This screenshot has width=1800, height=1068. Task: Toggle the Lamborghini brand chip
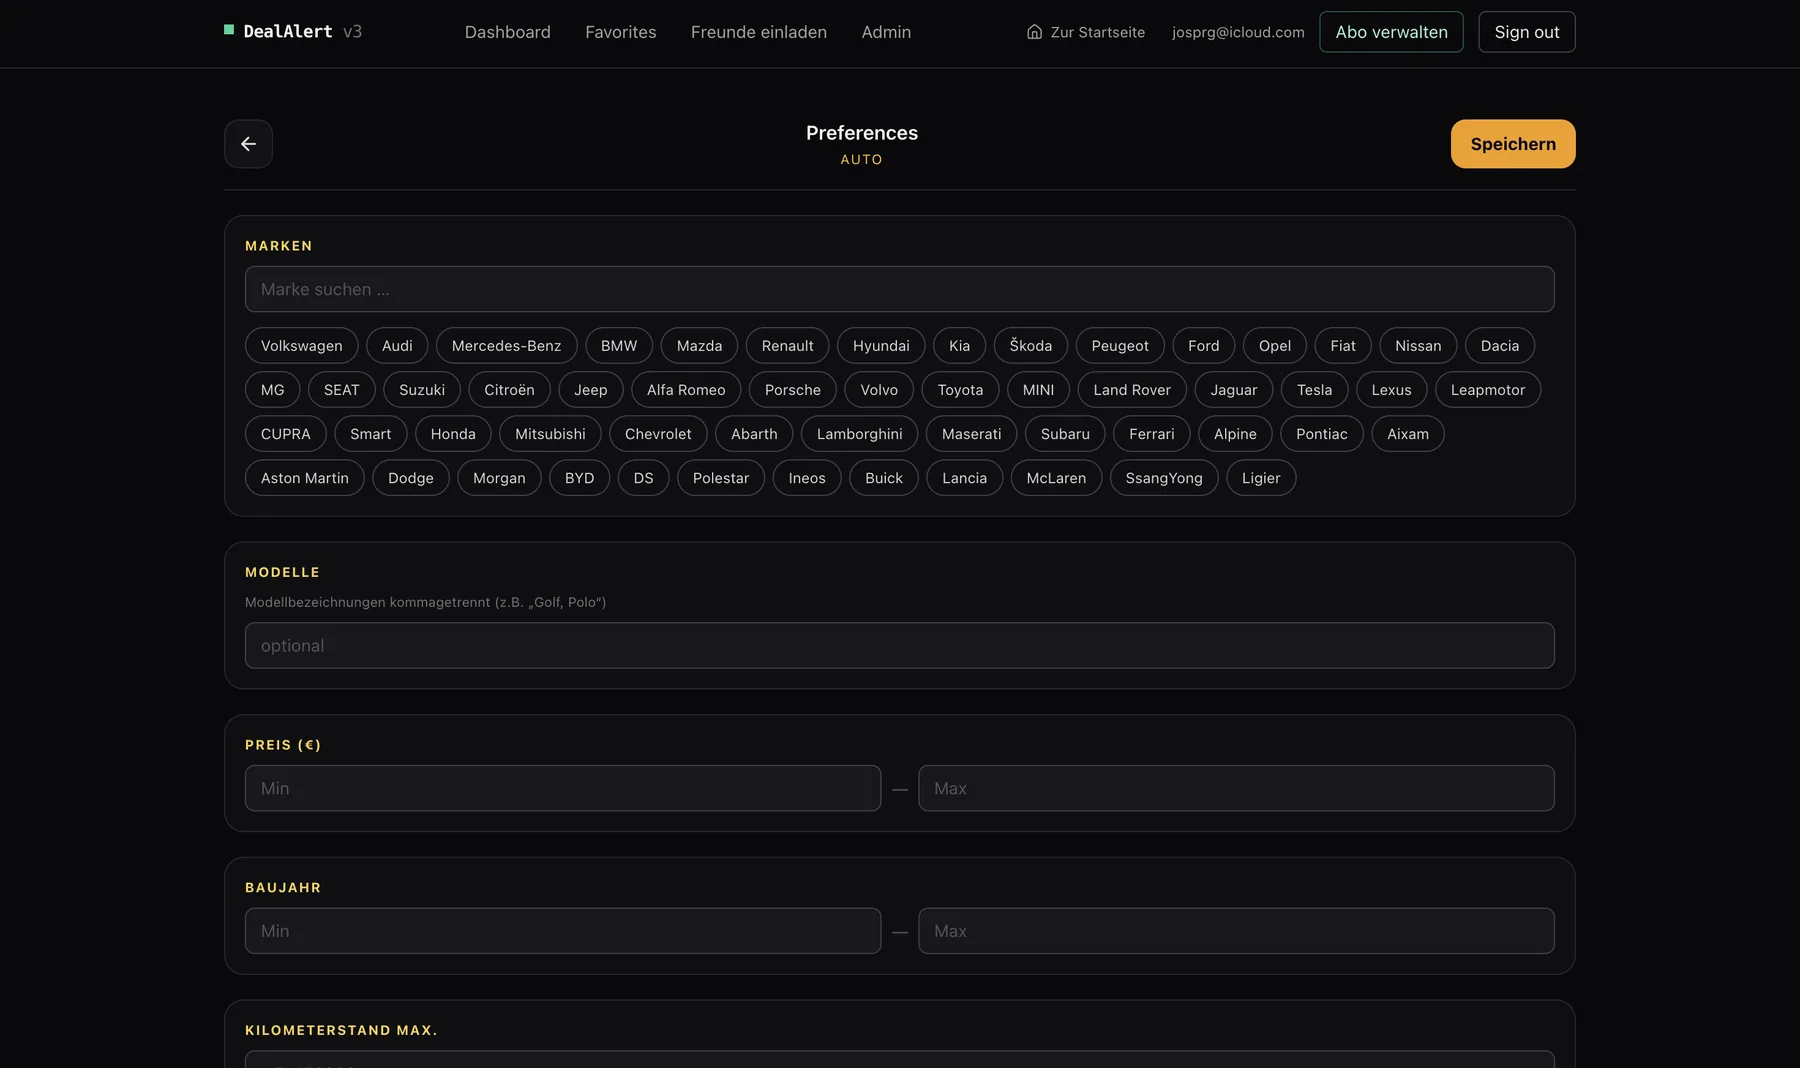[860, 434]
